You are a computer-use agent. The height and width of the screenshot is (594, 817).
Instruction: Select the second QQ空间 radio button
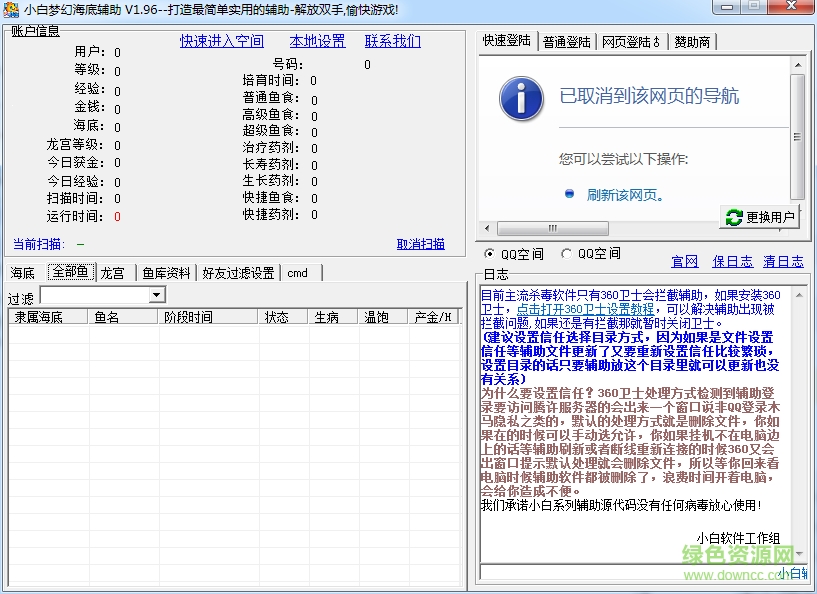(566, 254)
